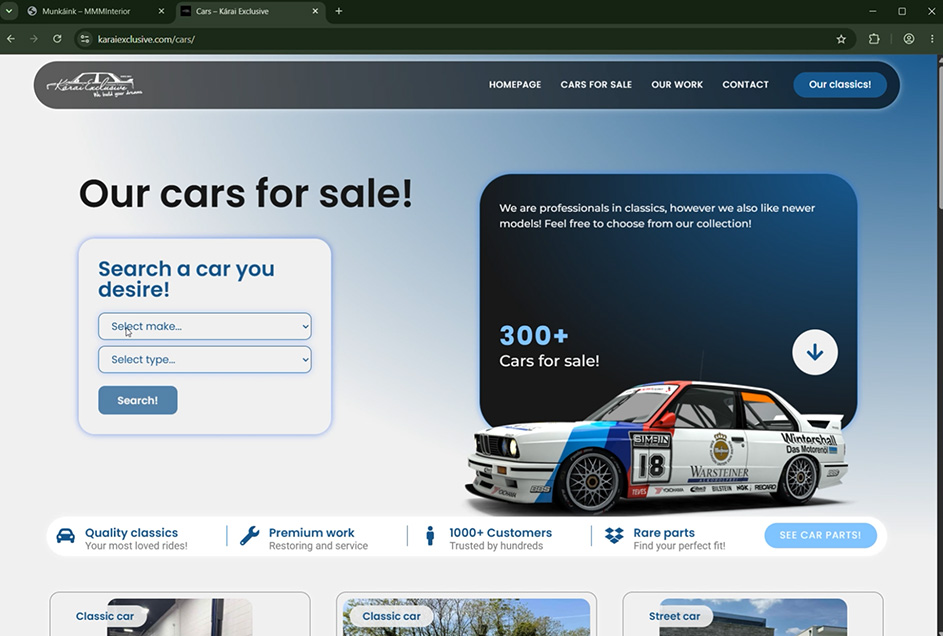View site information icon in address bar
This screenshot has width=943, height=636.
pyautogui.click(x=85, y=39)
